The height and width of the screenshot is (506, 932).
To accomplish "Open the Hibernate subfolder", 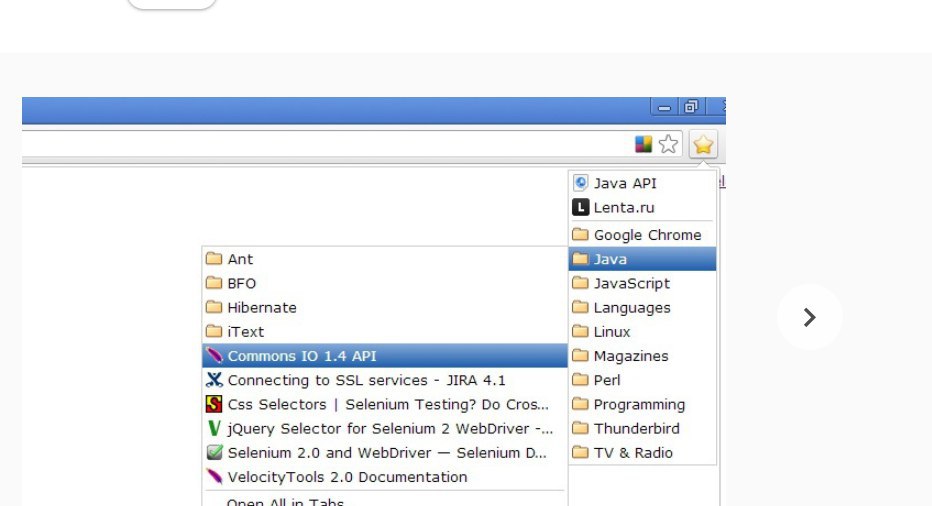I will 385,308.
